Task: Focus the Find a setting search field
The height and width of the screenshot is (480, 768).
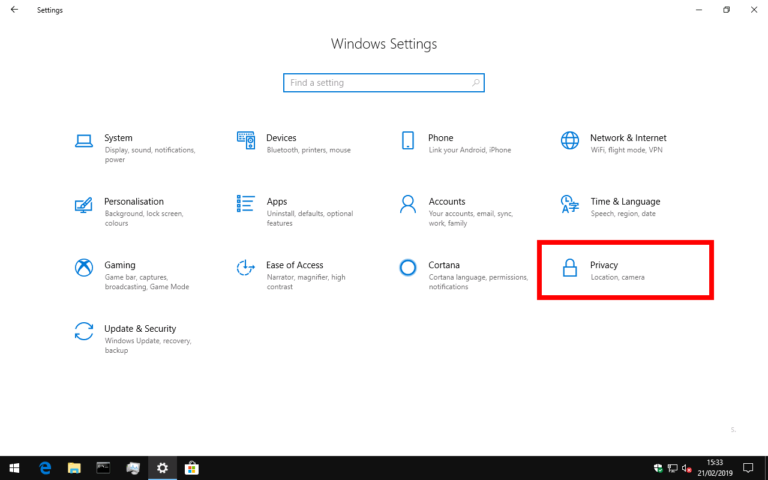Action: tap(384, 83)
